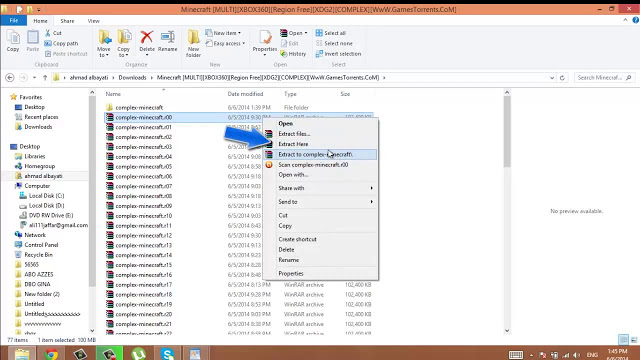Switch to the Share tab

coord(67,21)
